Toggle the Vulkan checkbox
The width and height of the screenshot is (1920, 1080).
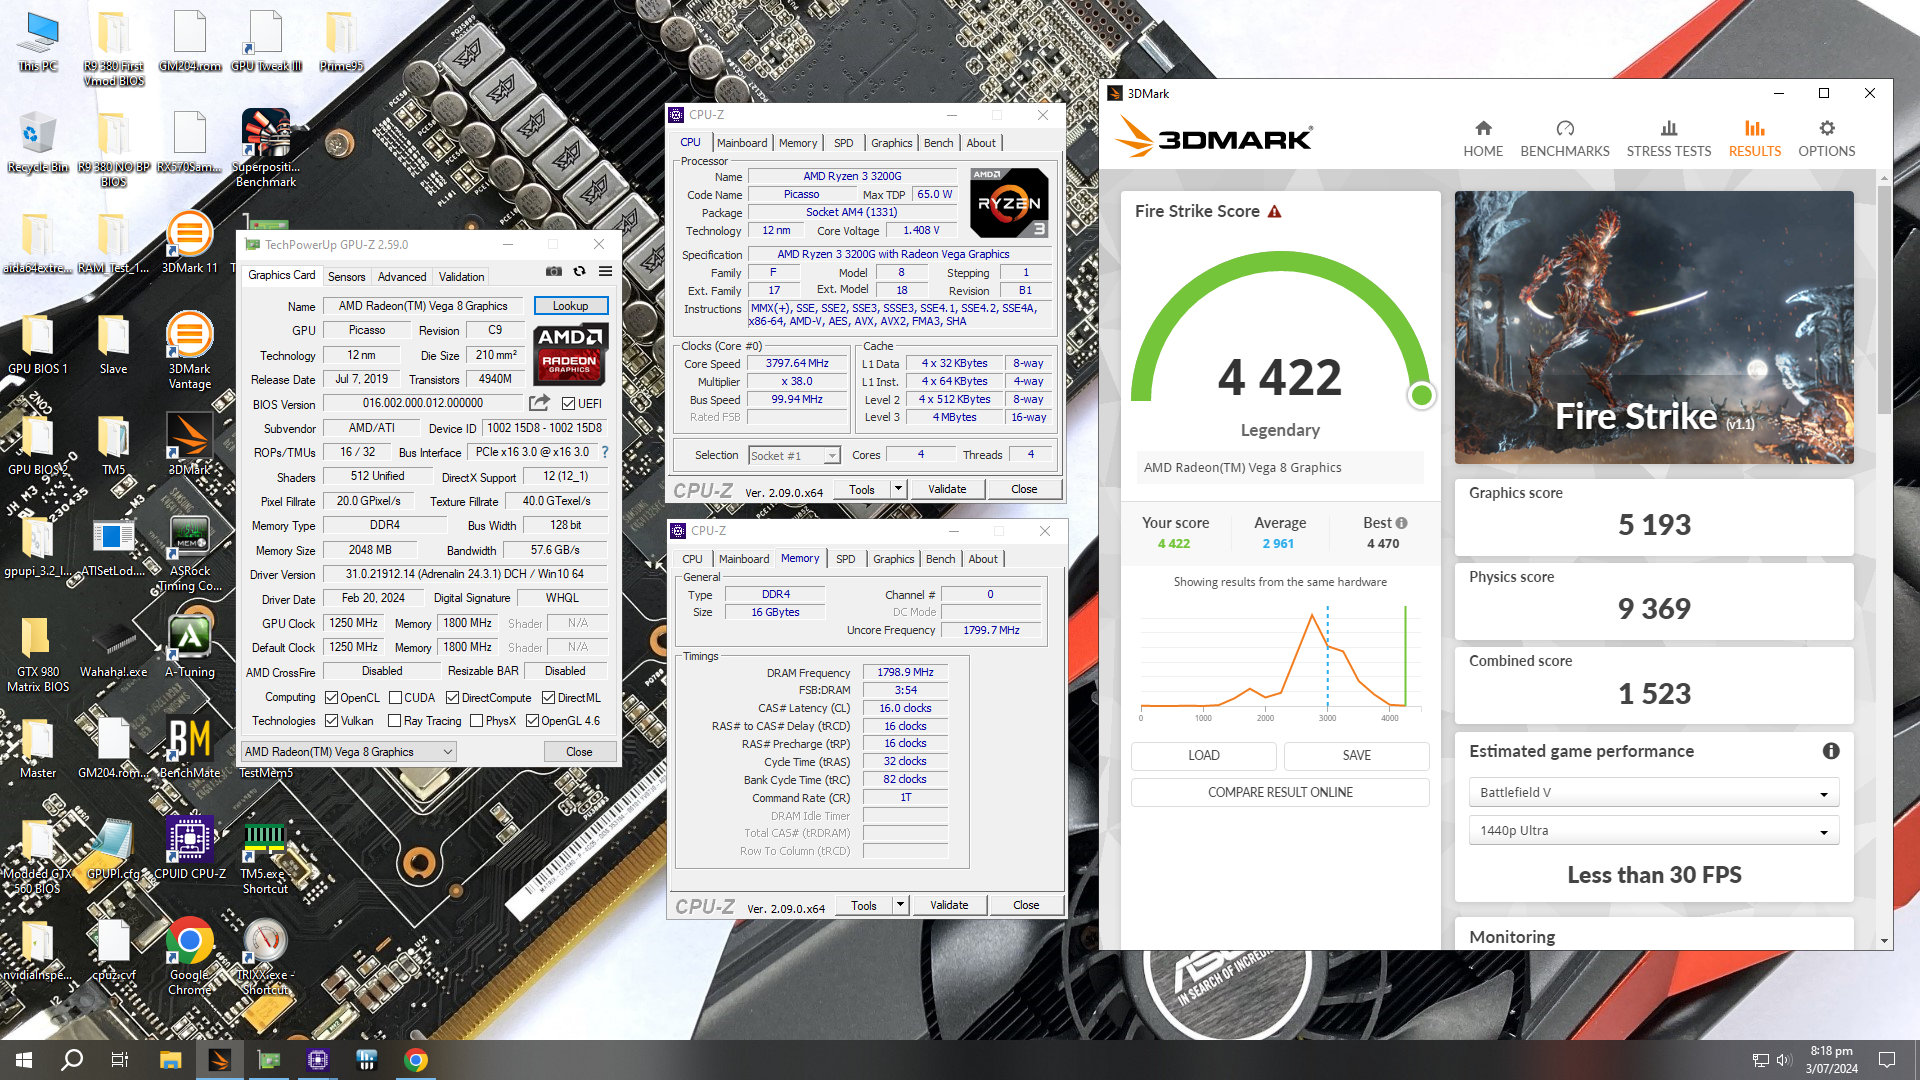(331, 721)
